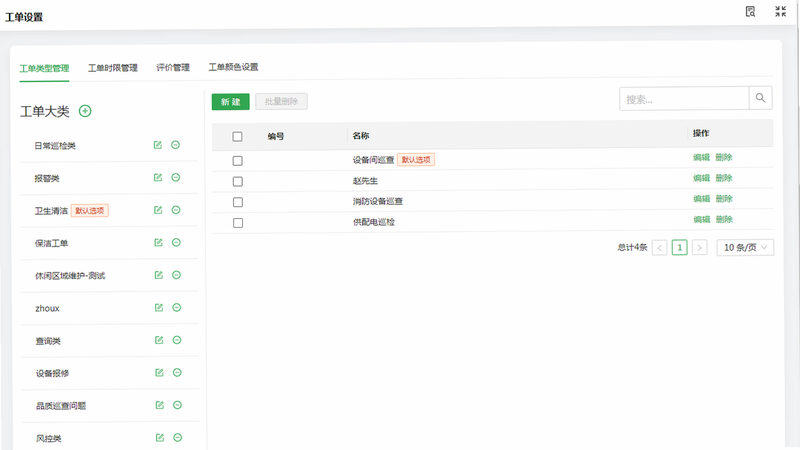Screen dimensions: 800x450
Task: Open the 10 条/页 page size dropdown
Action: [x=745, y=247]
